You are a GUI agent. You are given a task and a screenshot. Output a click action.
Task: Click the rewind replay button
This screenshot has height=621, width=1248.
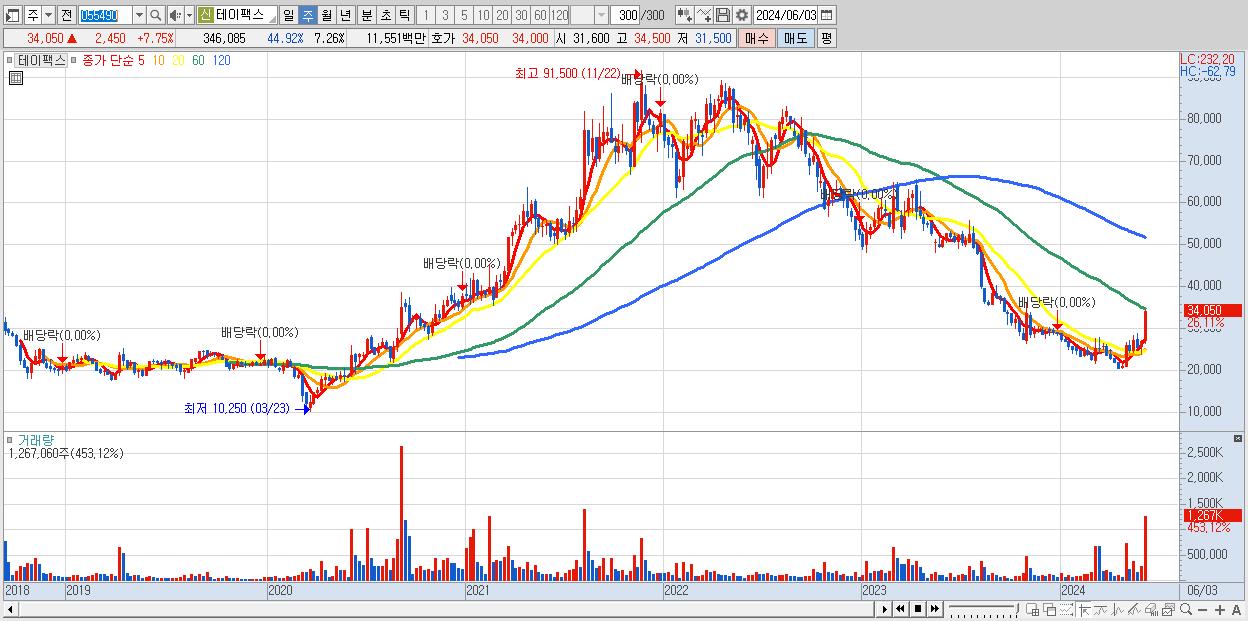900,609
